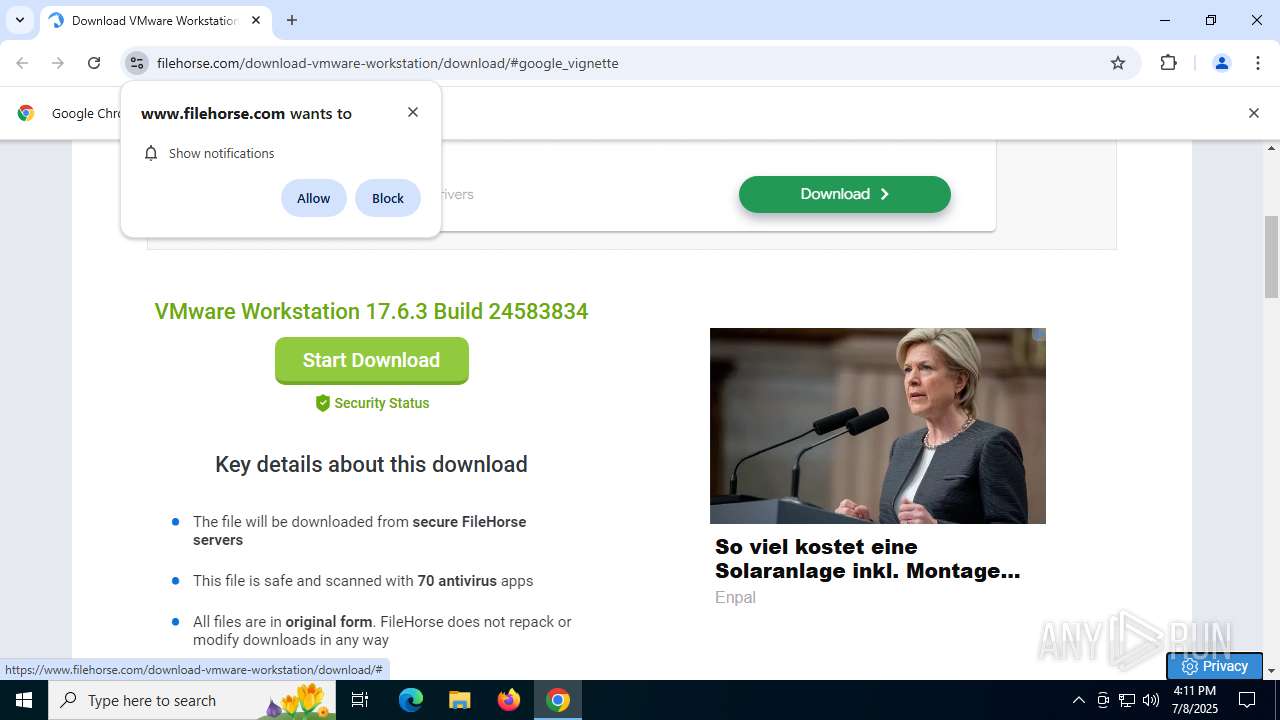
Task: Click scrollbar down arrow
Action: tap(1272, 671)
